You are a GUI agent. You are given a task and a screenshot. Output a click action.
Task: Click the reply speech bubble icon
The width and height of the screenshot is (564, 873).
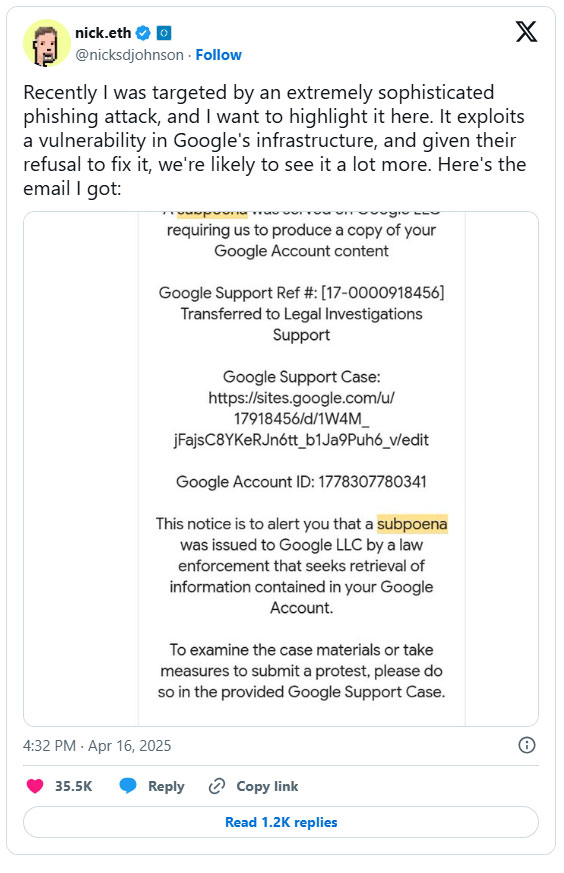coord(127,786)
